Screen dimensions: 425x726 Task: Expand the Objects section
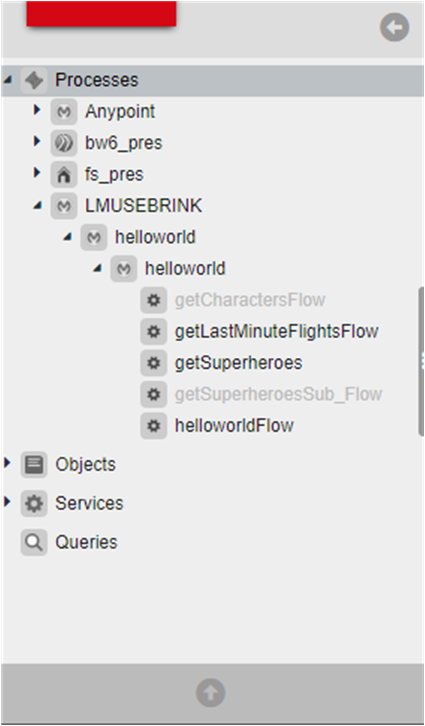(6, 462)
